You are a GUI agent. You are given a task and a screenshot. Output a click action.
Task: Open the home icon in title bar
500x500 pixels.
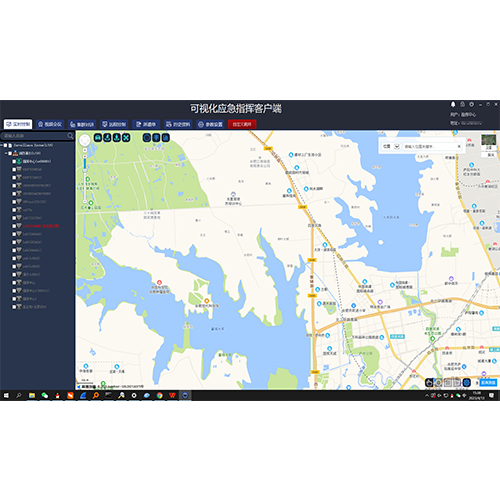pyautogui.click(x=462, y=104)
